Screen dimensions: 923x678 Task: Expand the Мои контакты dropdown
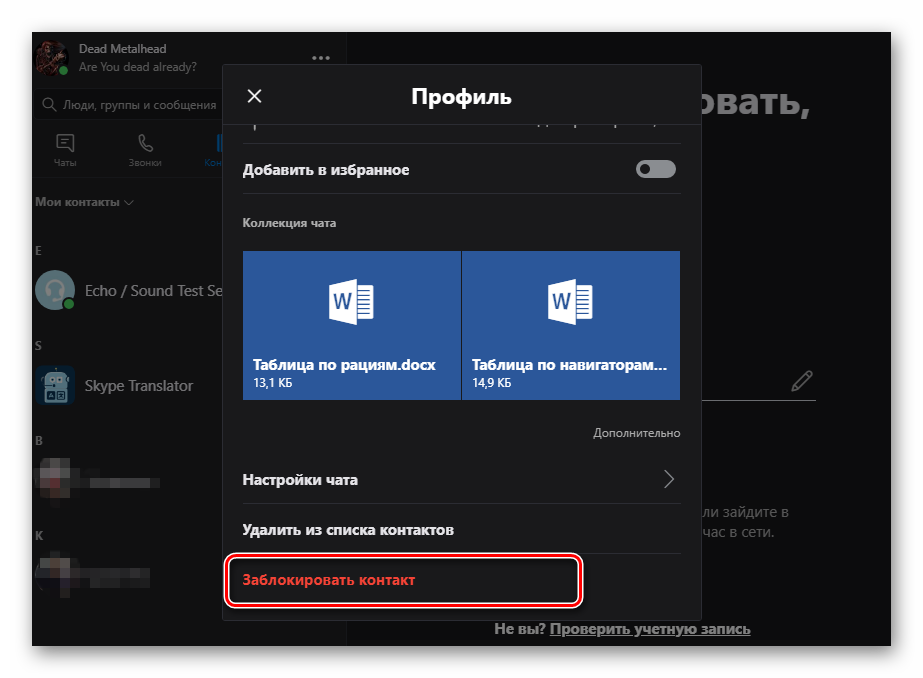(84, 202)
